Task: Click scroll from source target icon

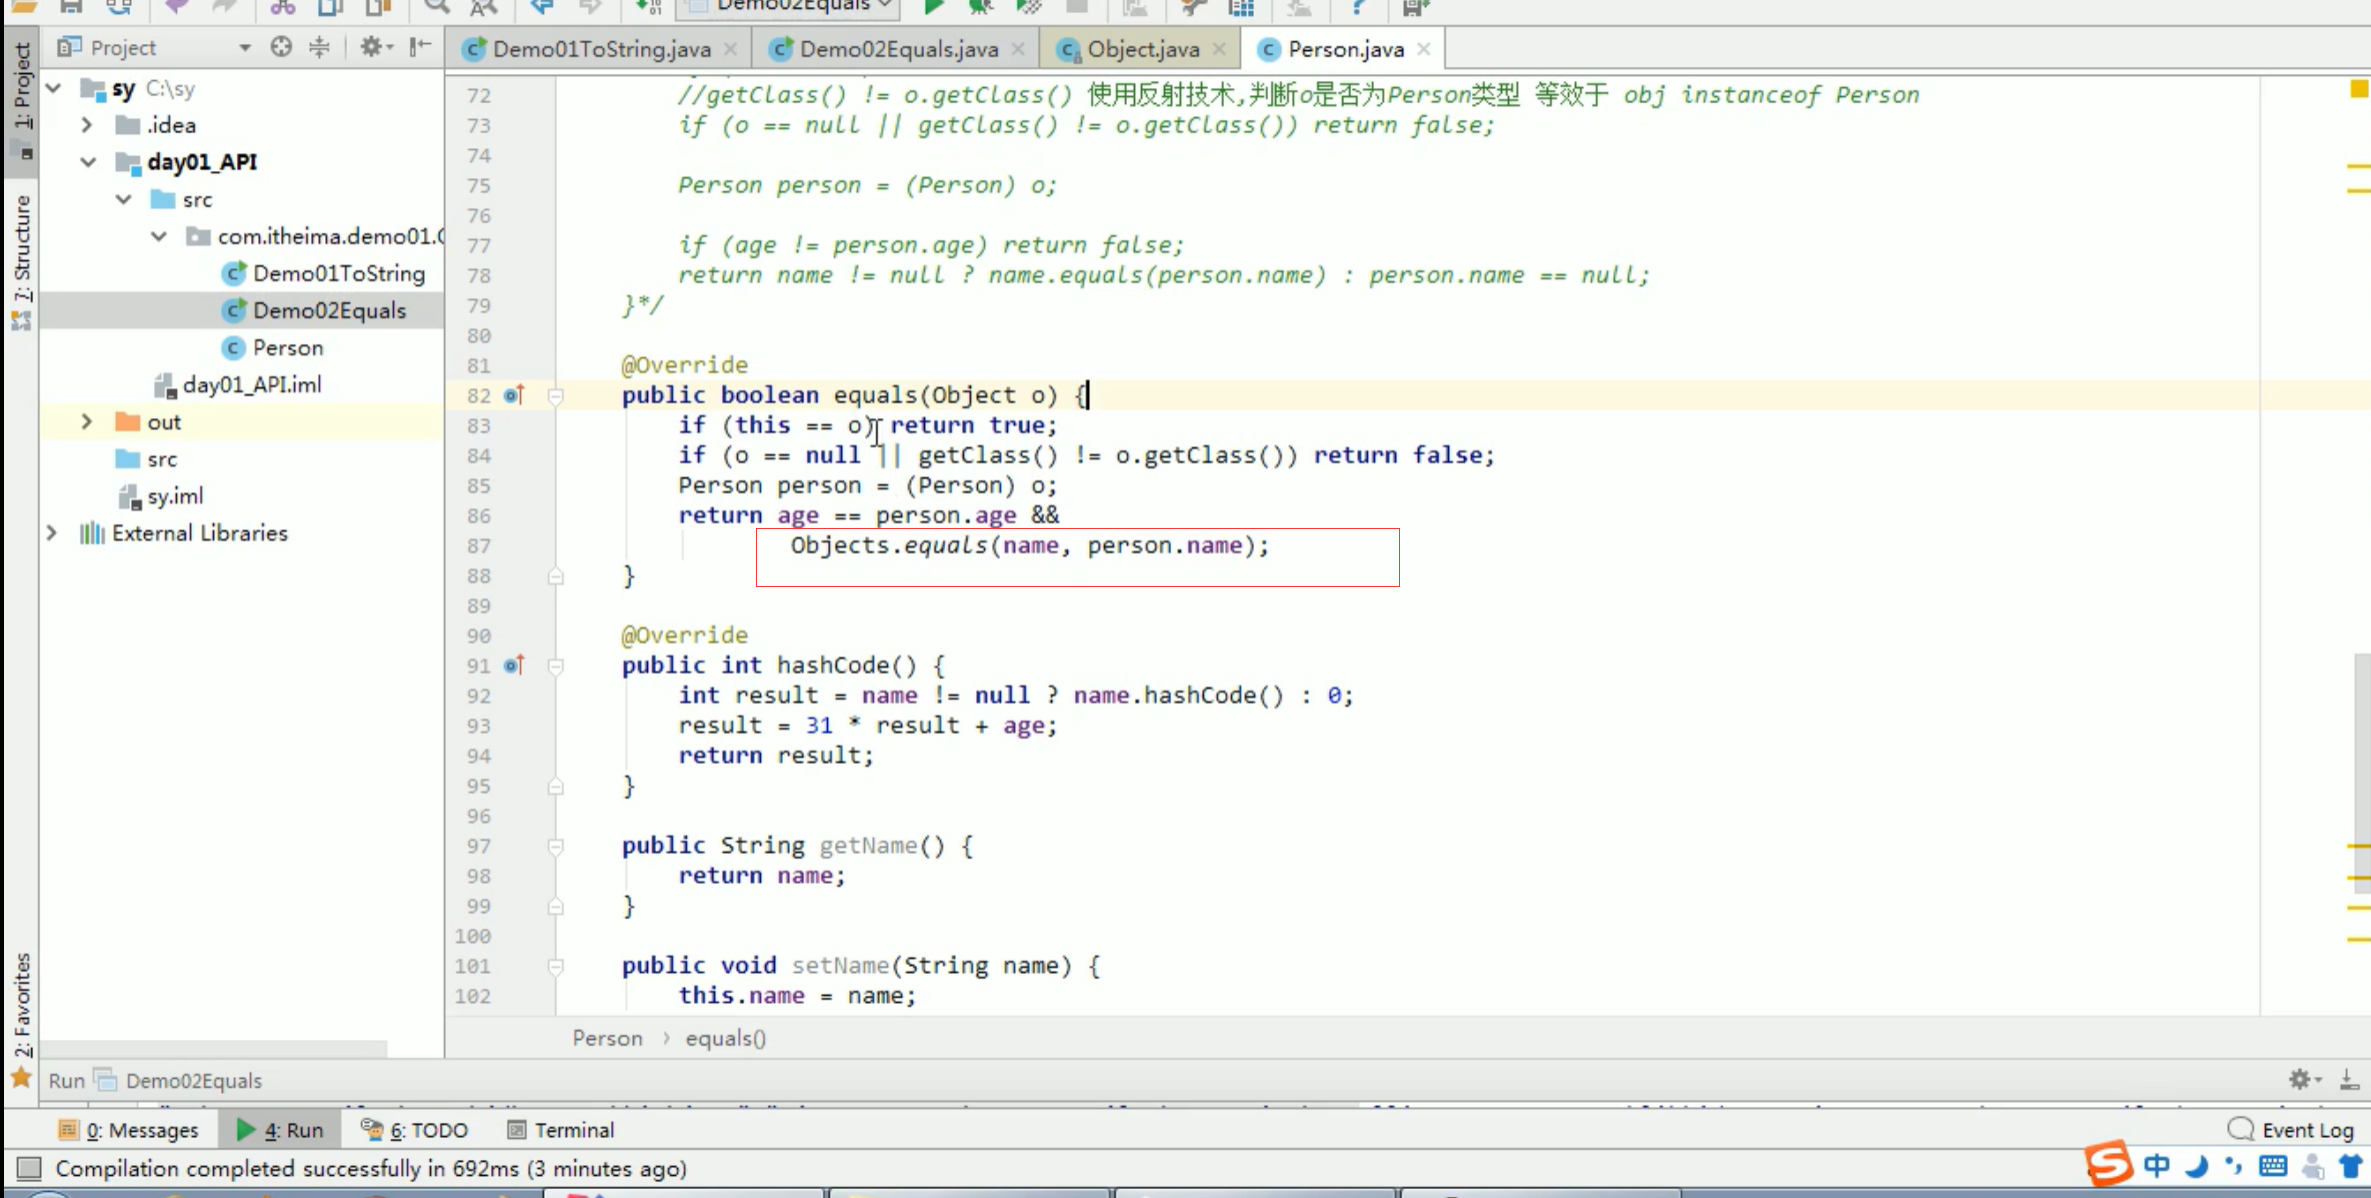Action: point(281,47)
